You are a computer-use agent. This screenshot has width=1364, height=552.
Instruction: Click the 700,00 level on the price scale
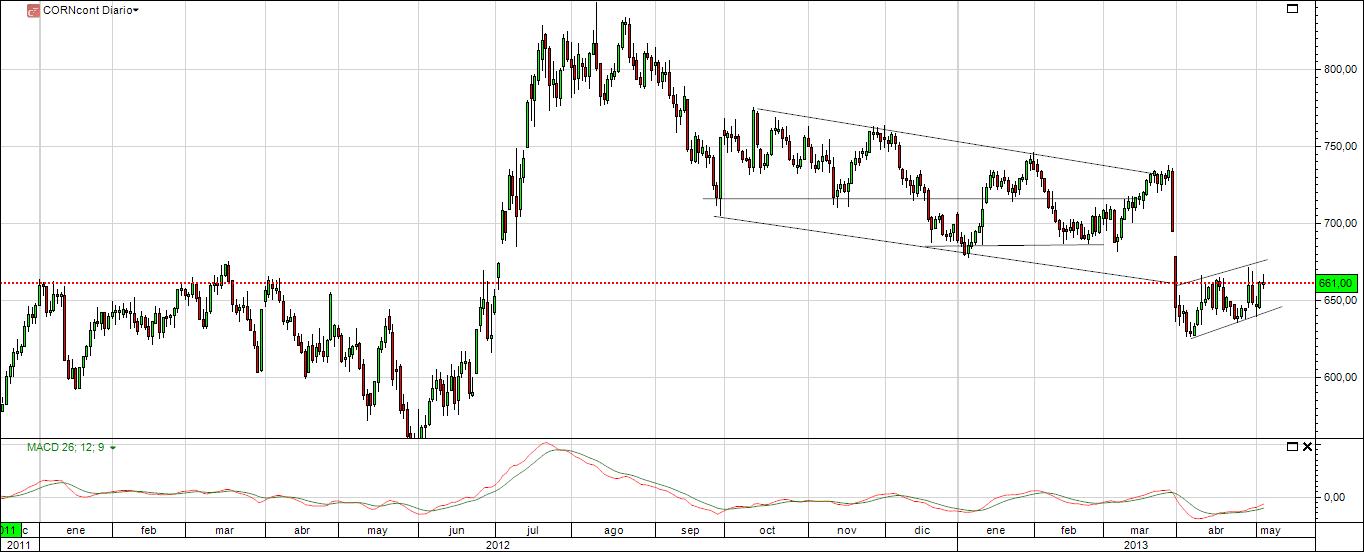click(x=1336, y=224)
